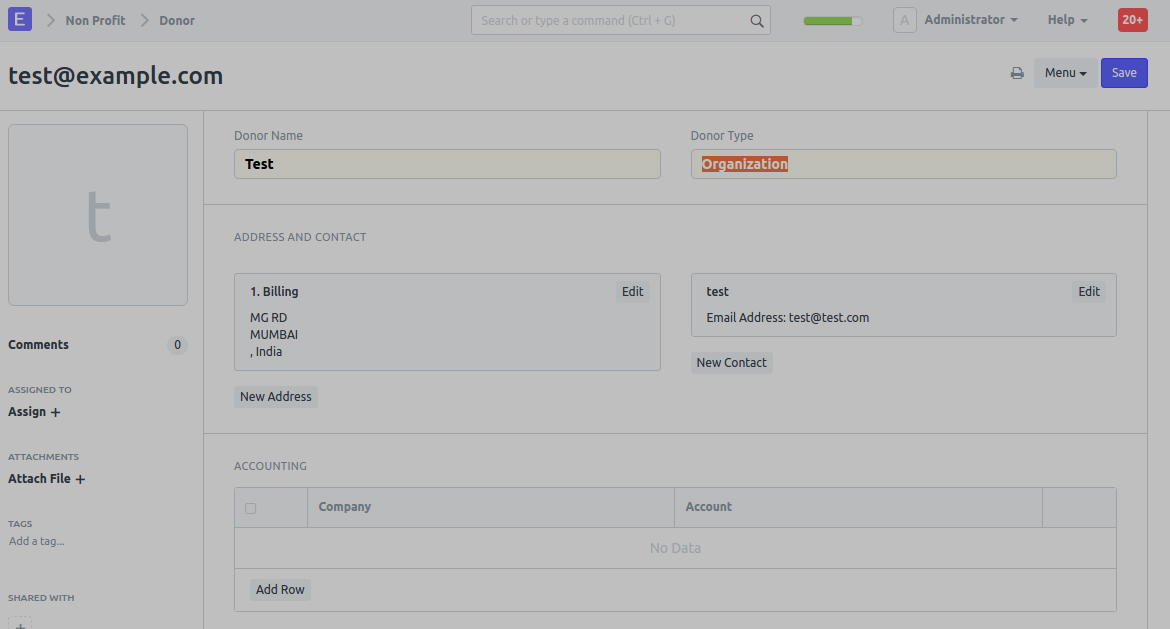Screen dimensions: 1170x629
Task: Click the green progress bar indicator
Action: point(832,21)
